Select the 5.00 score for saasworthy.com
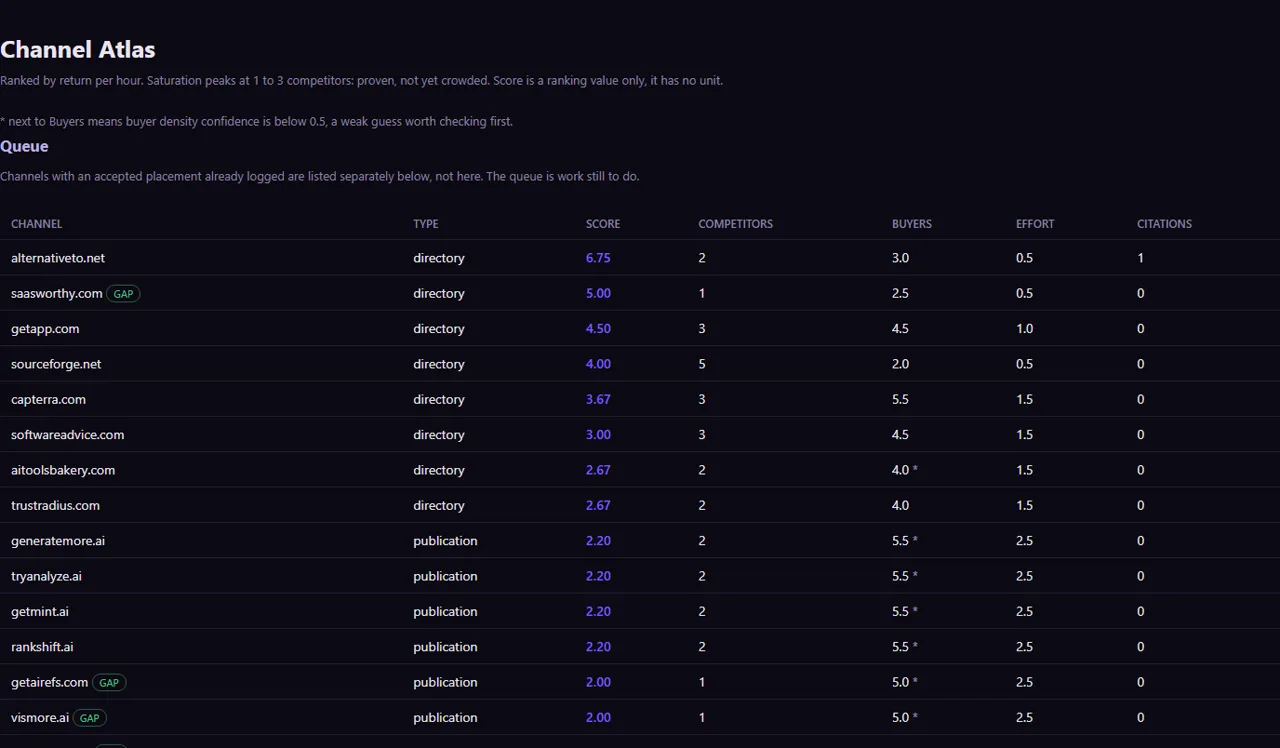 pos(598,293)
